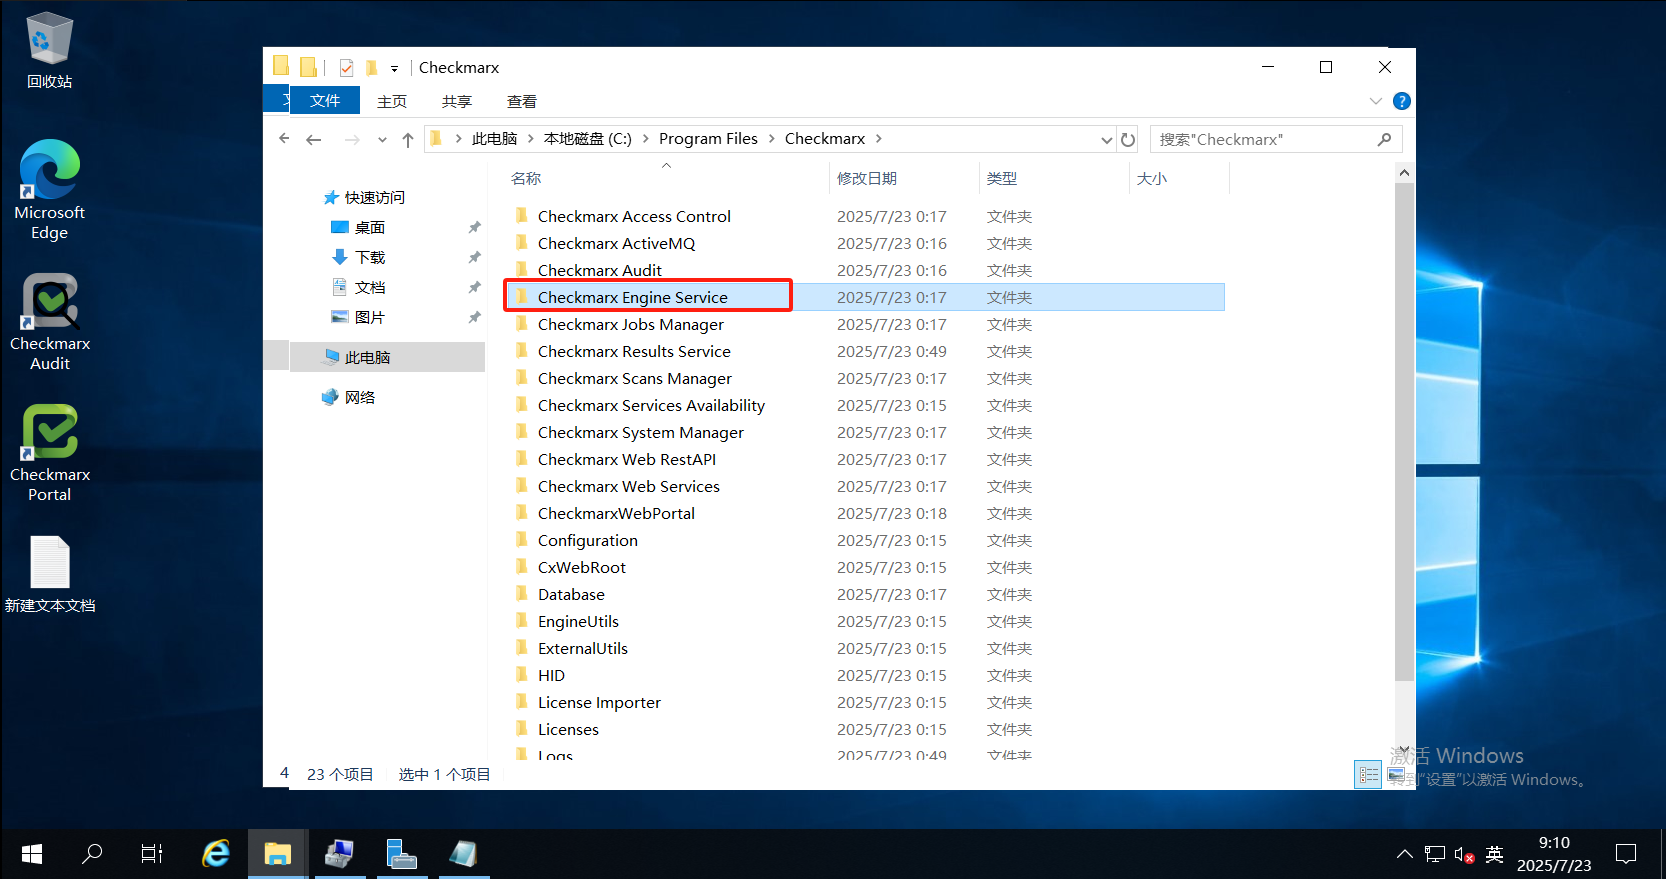Open the notification center icon
The width and height of the screenshot is (1666, 879).
pos(1626,854)
